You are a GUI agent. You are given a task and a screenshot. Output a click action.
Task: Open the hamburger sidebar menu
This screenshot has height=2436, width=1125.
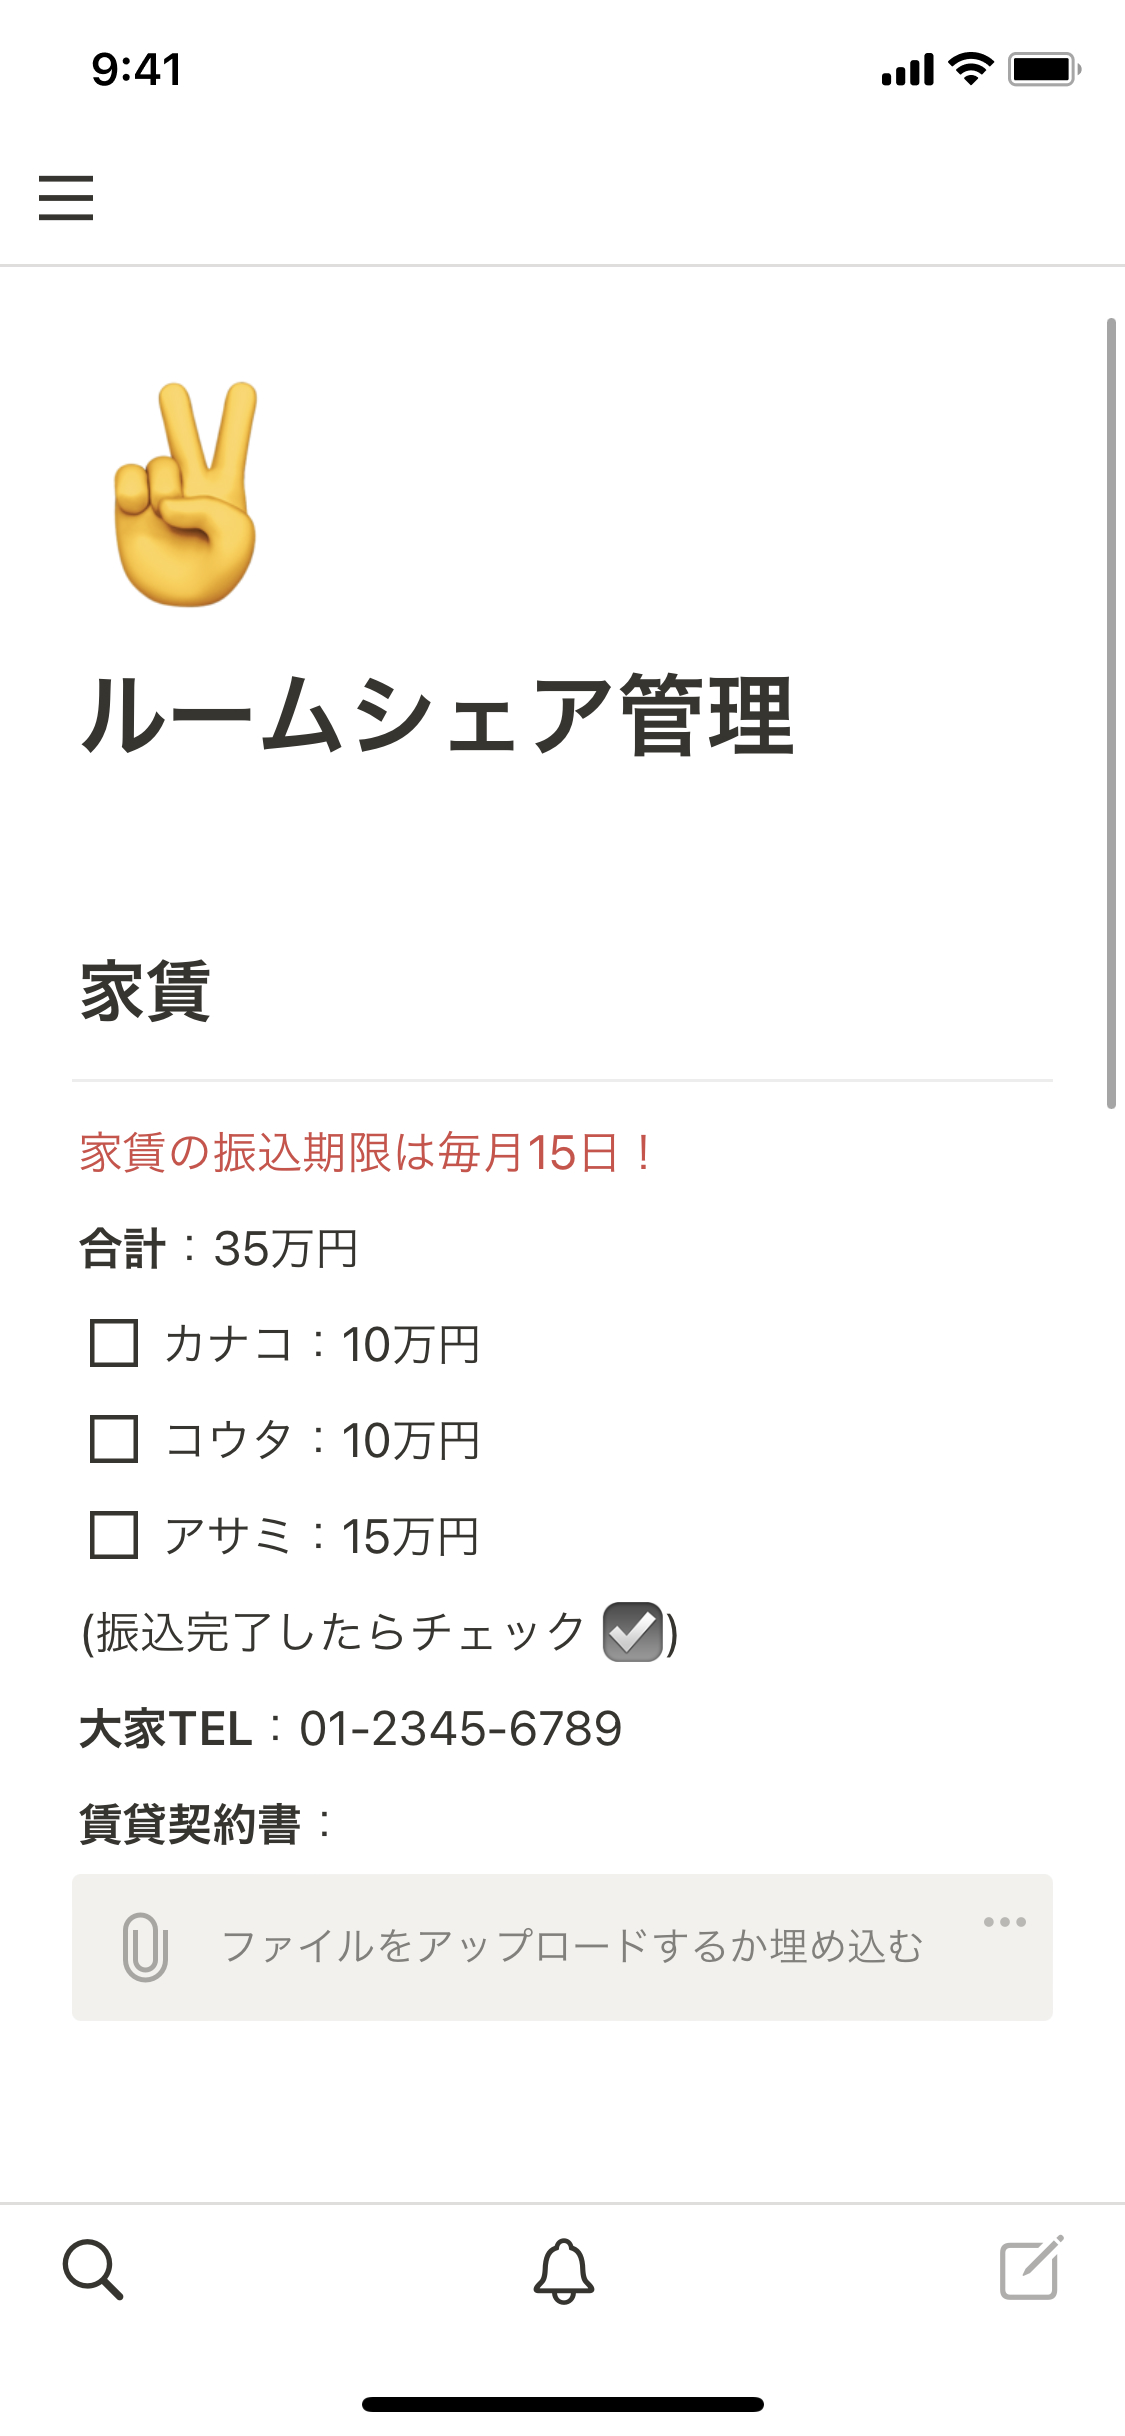[x=66, y=197]
